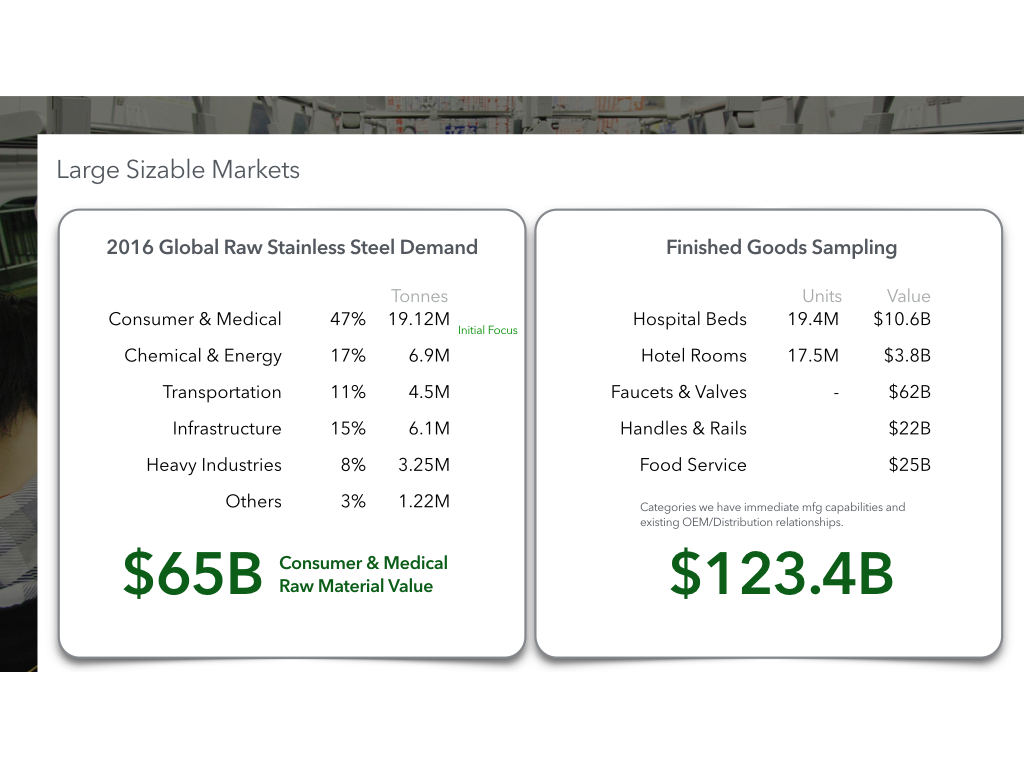Screen dimensions: 1024x768
Task: Select the '2016 Global Raw Stainless Steel Demand' heading
Action: (292, 247)
